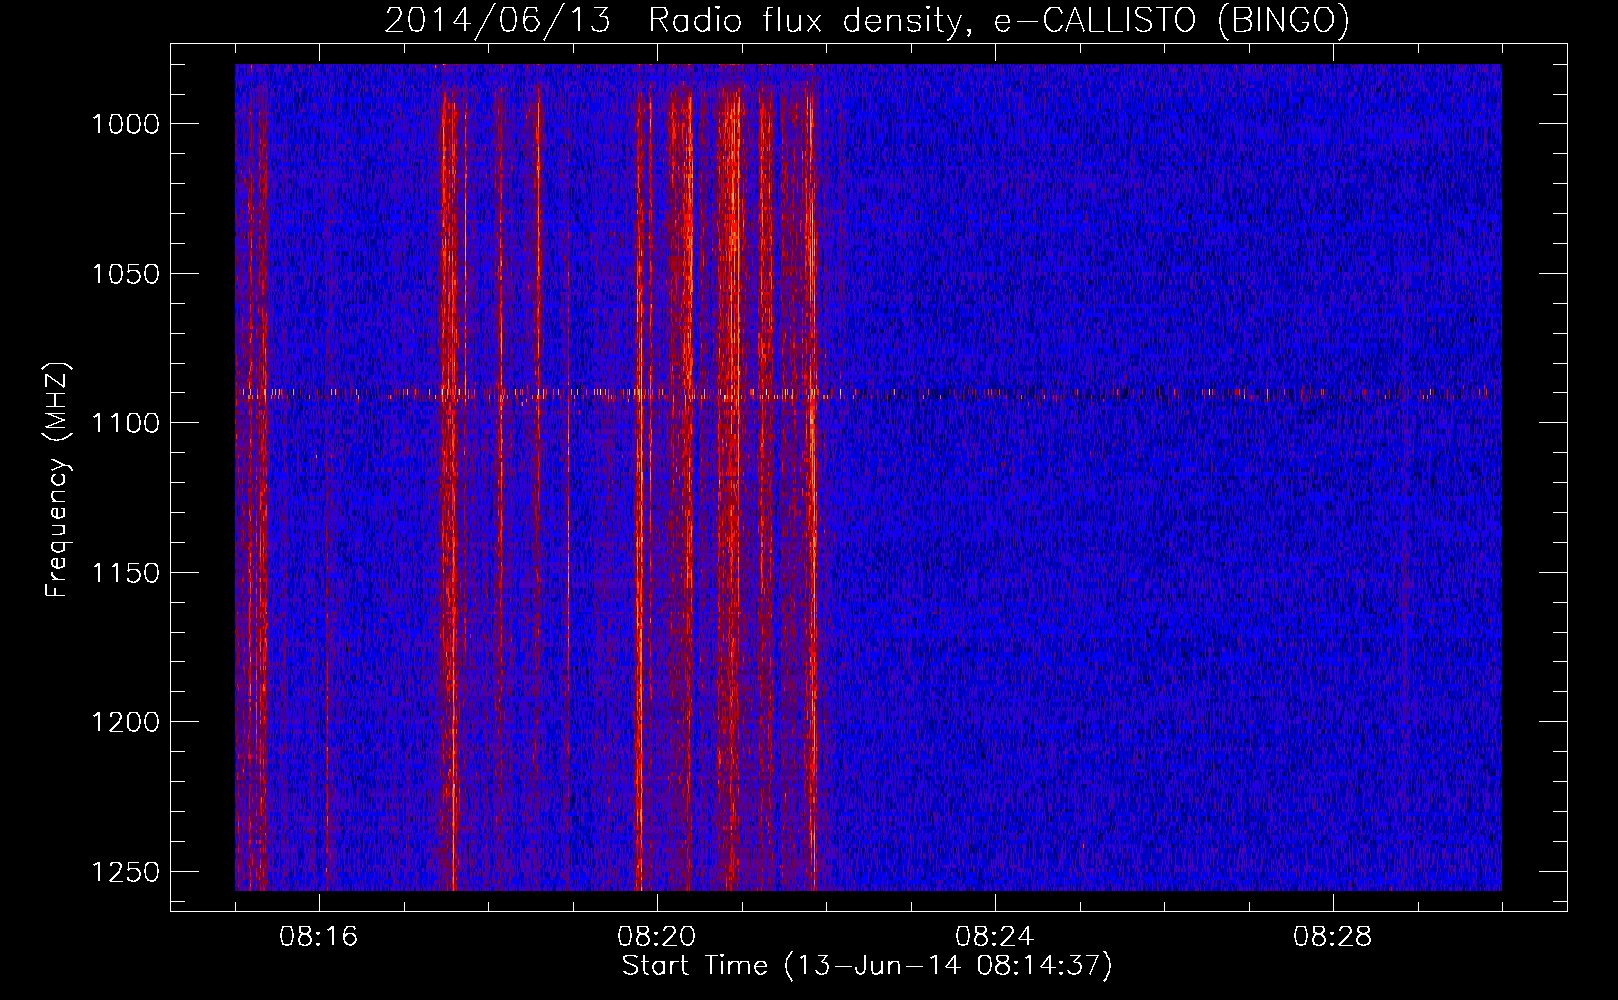Click the 1100 frequency tick label
The width and height of the screenshot is (1618, 1000).
point(125,423)
